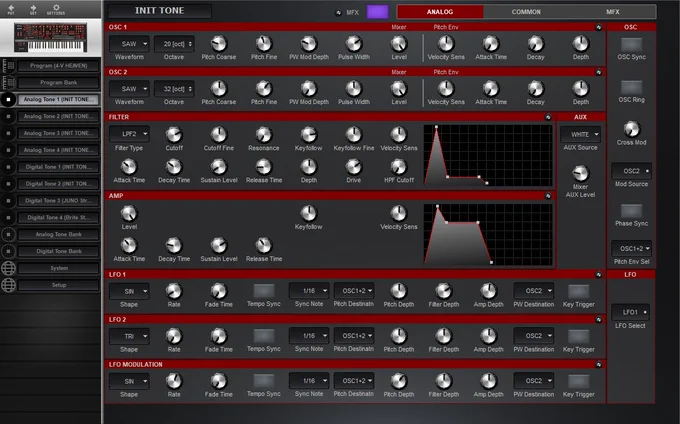Toggle LFO Modulation Tempo Sync
This screenshot has width=680, height=424.
[x=264, y=381]
